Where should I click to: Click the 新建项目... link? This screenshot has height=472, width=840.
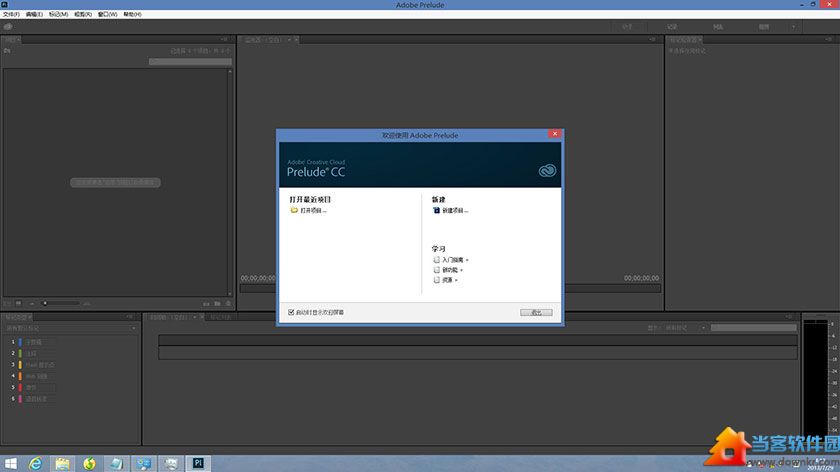455,211
